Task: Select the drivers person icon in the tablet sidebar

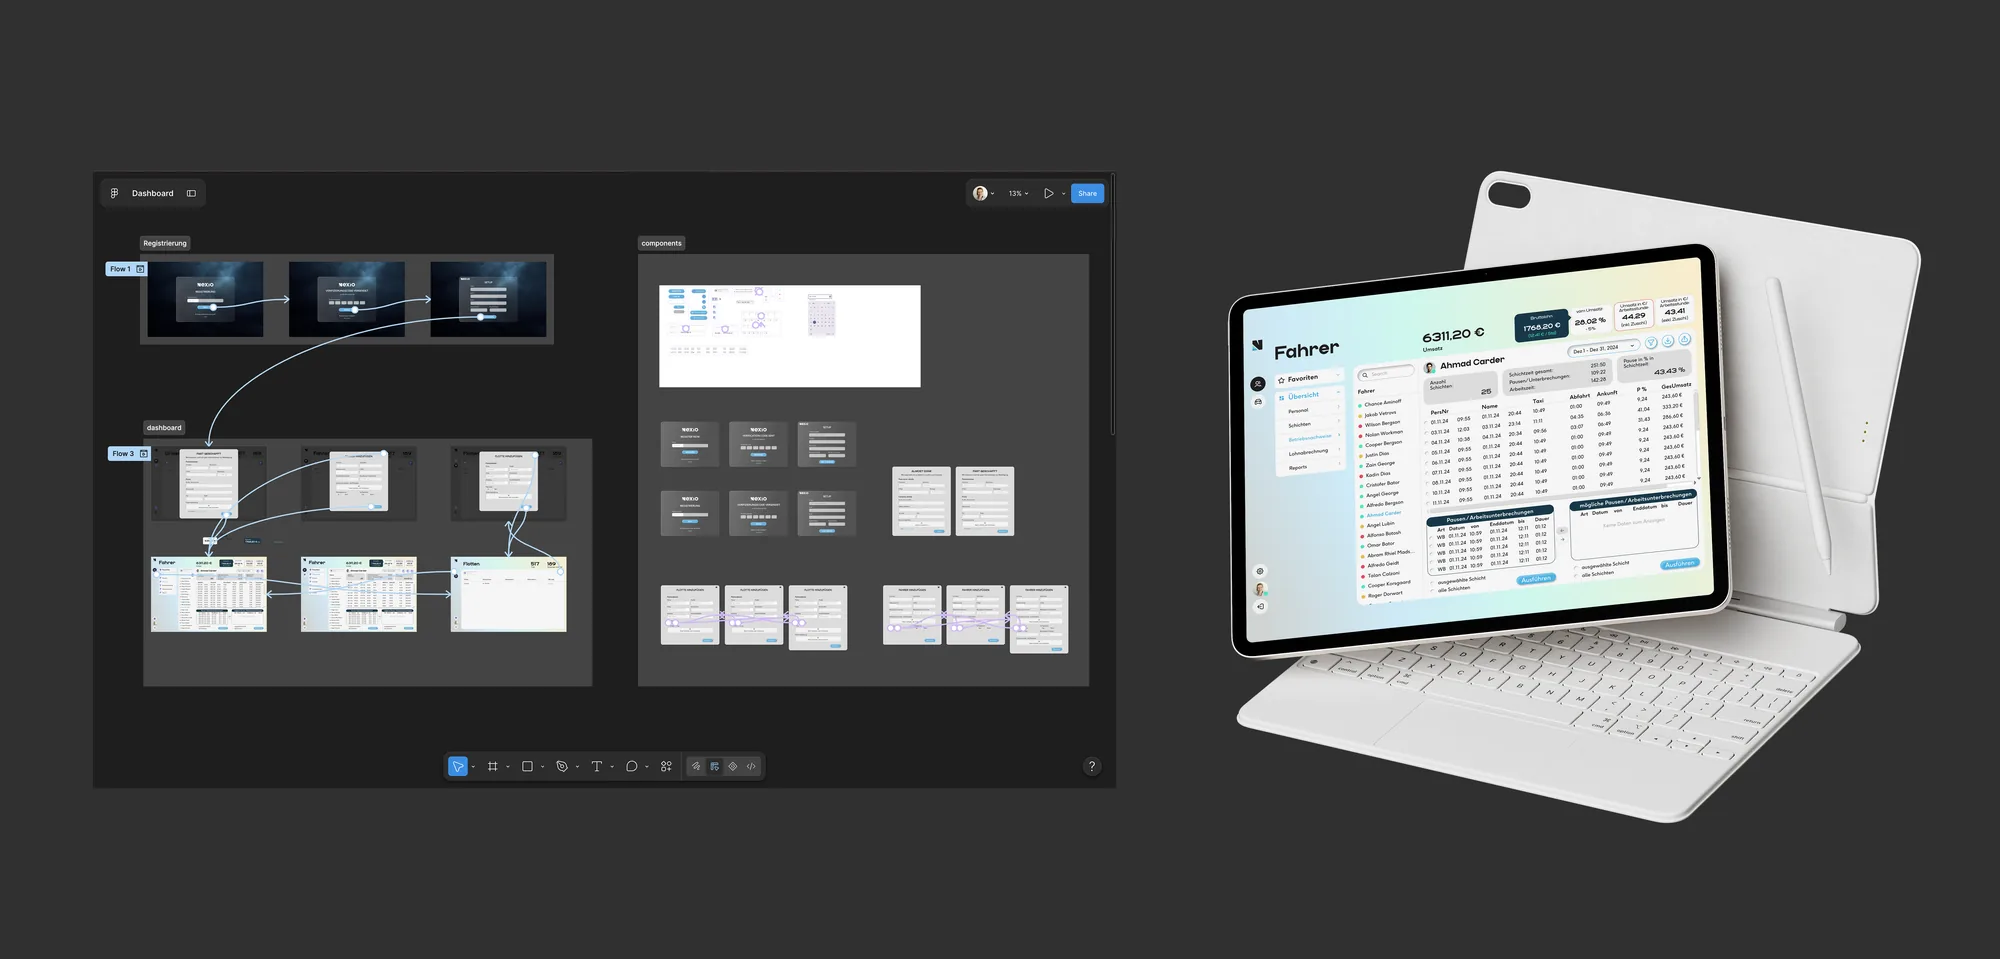Action: pyautogui.click(x=1257, y=384)
